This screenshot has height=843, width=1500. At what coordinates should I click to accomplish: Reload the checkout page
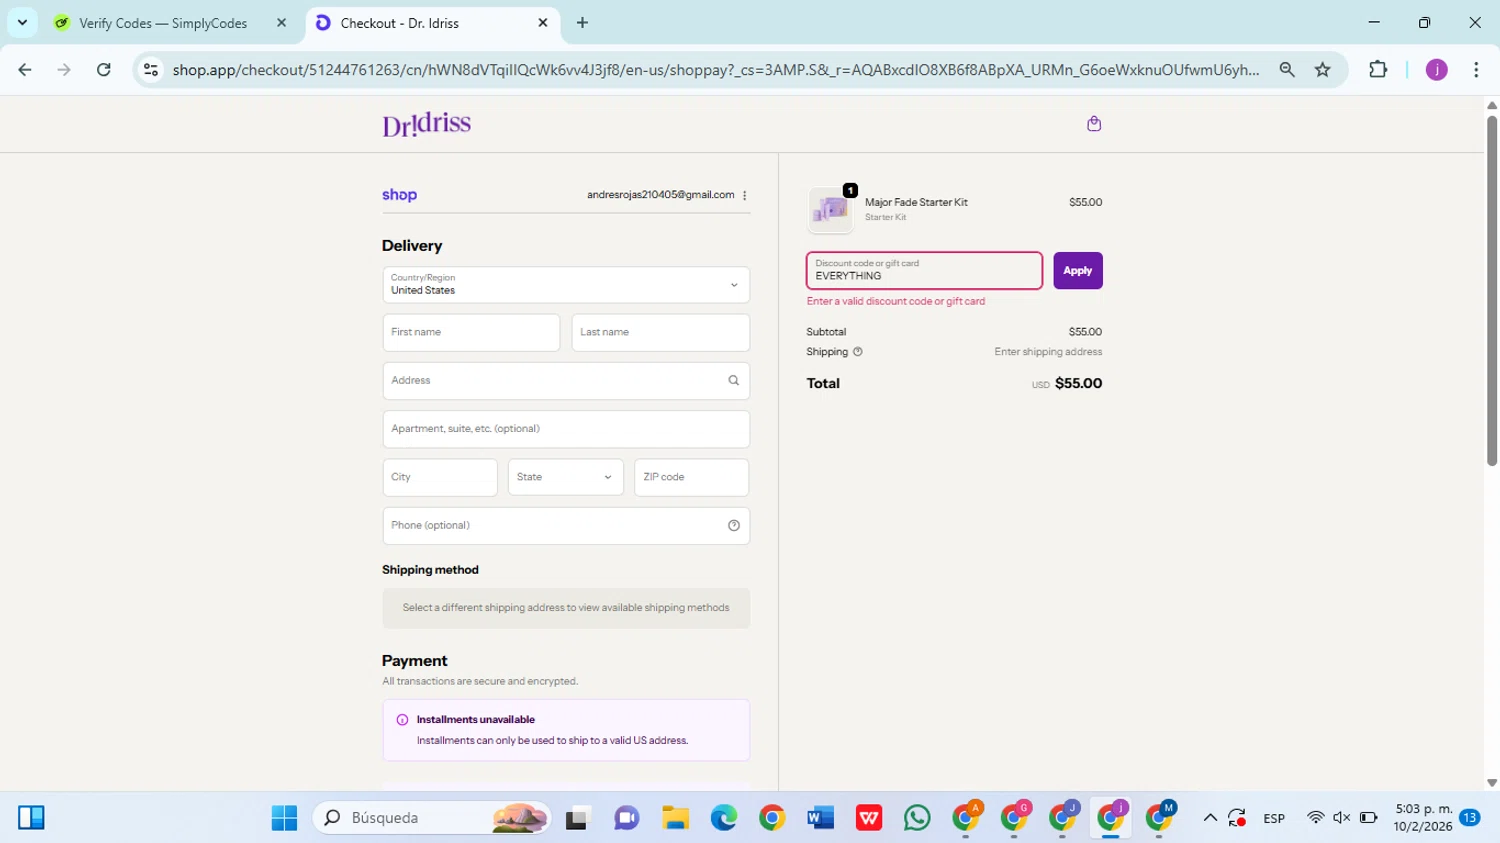pyautogui.click(x=104, y=69)
